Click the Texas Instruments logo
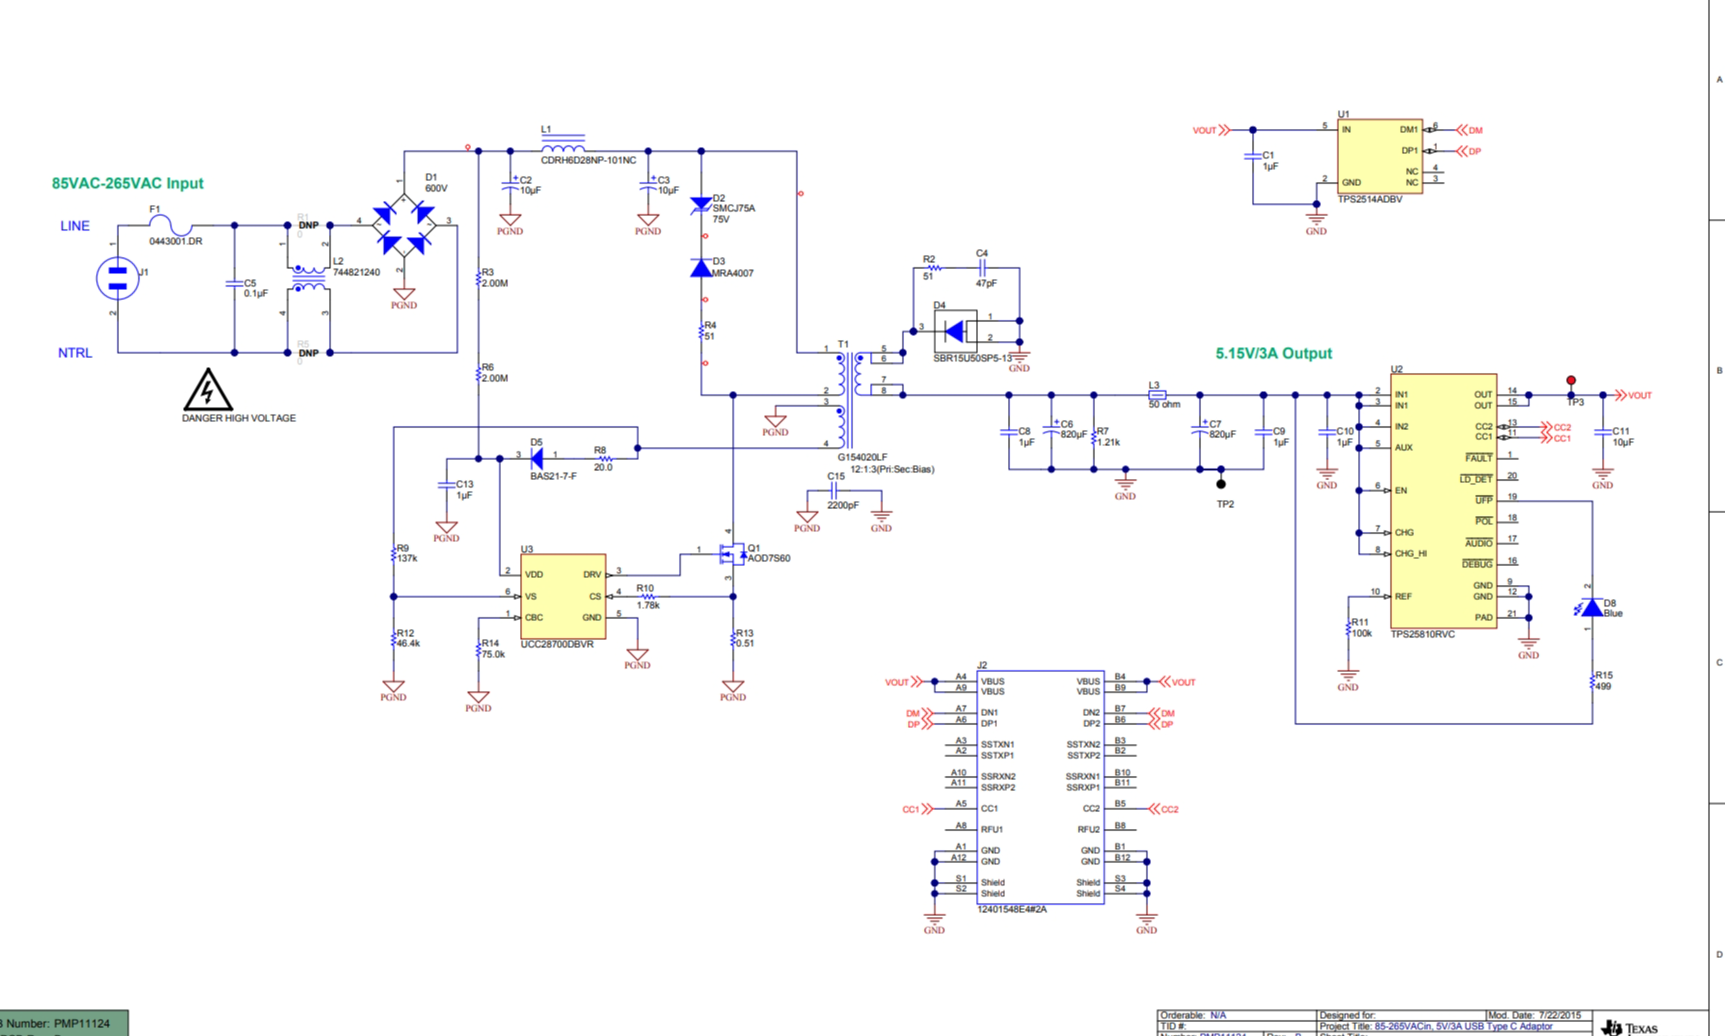 tap(1631, 1027)
